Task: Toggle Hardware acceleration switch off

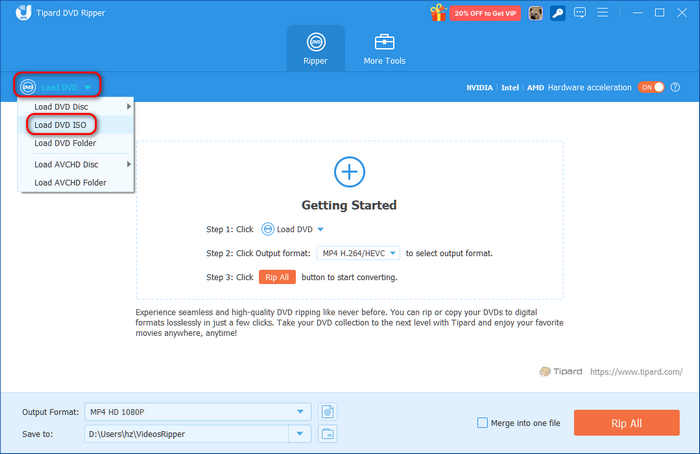Action: pos(651,87)
